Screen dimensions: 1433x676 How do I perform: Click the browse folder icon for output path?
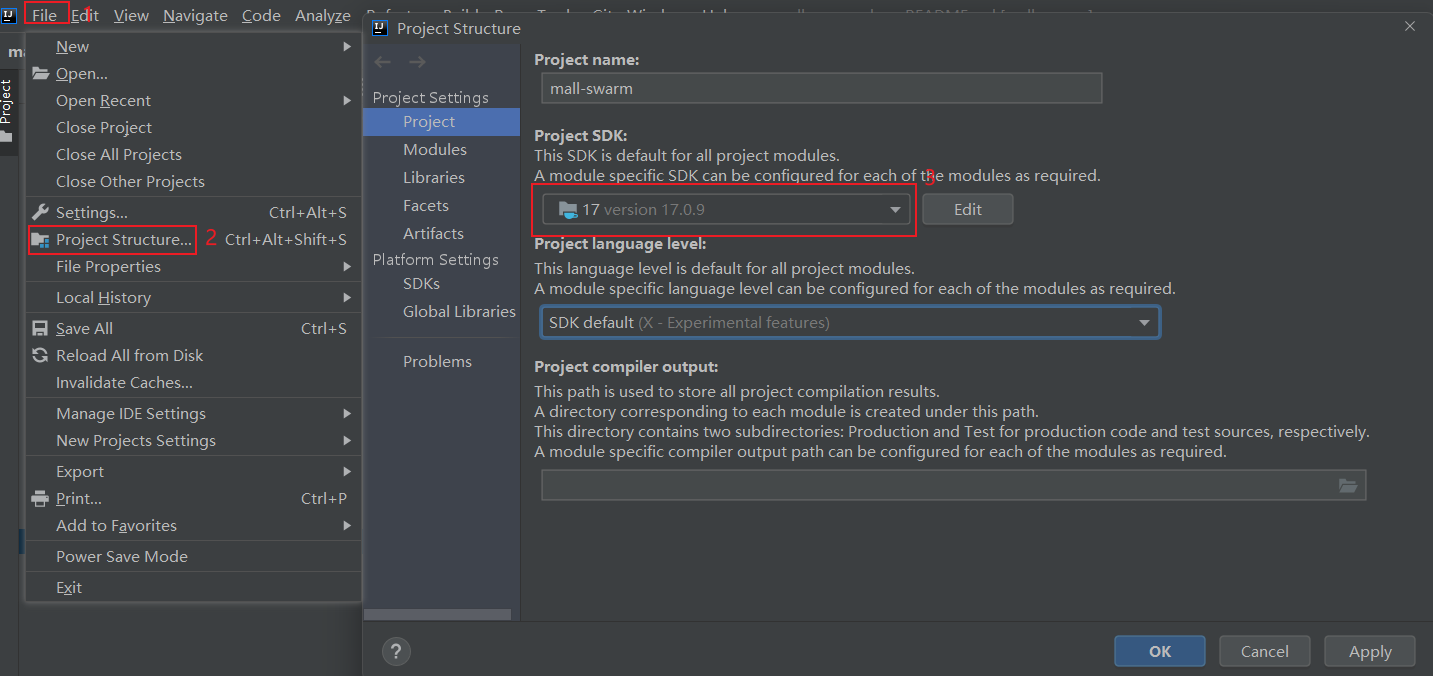[1348, 485]
